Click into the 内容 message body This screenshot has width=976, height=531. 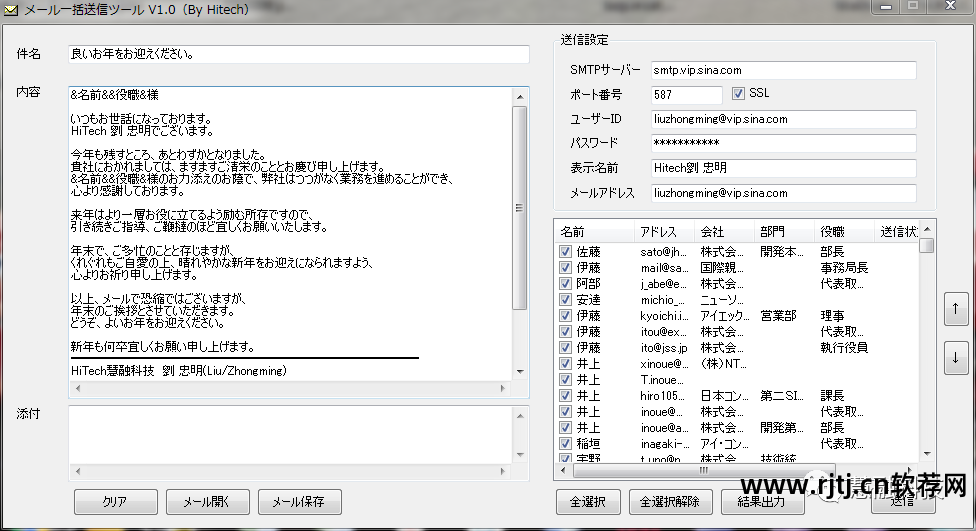291,233
